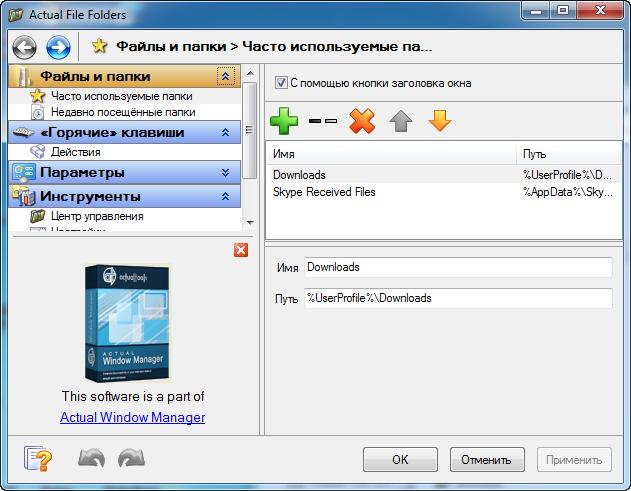Image resolution: width=631 pixels, height=491 pixels.
Task: Collapse the 'Инструменты' section
Action: tap(225, 196)
